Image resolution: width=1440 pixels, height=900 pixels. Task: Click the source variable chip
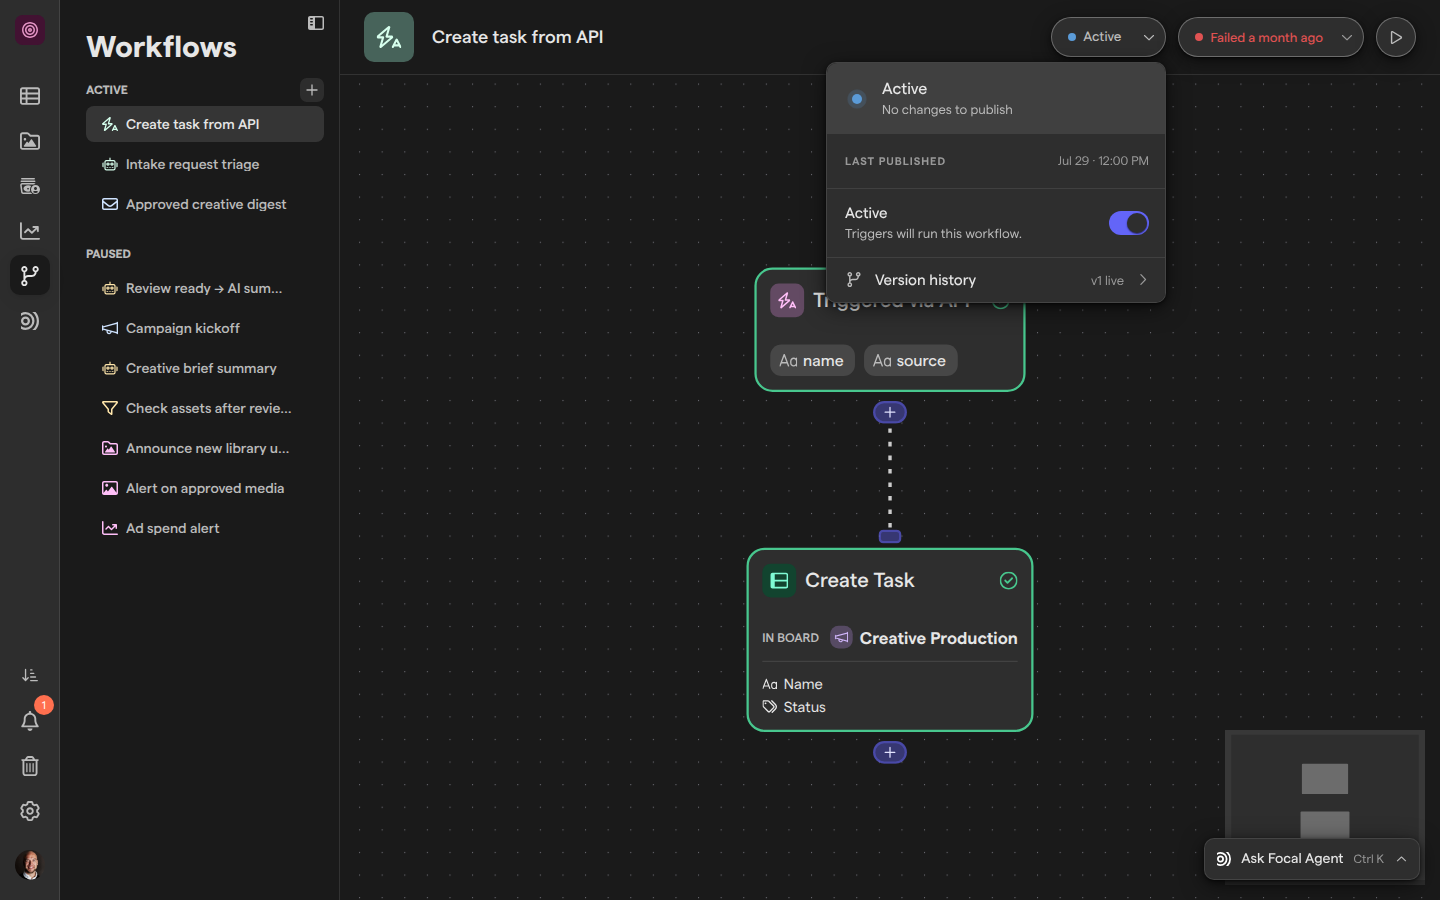click(910, 361)
